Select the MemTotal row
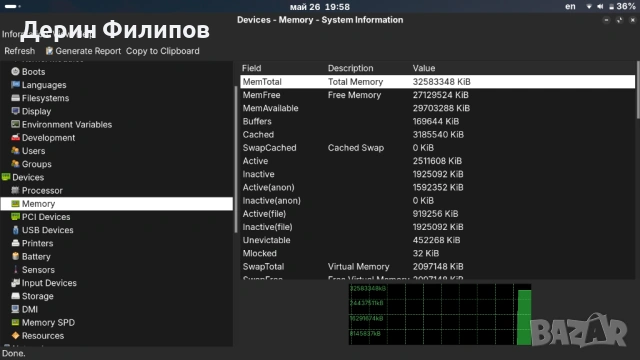640x360 pixels. click(x=438, y=82)
